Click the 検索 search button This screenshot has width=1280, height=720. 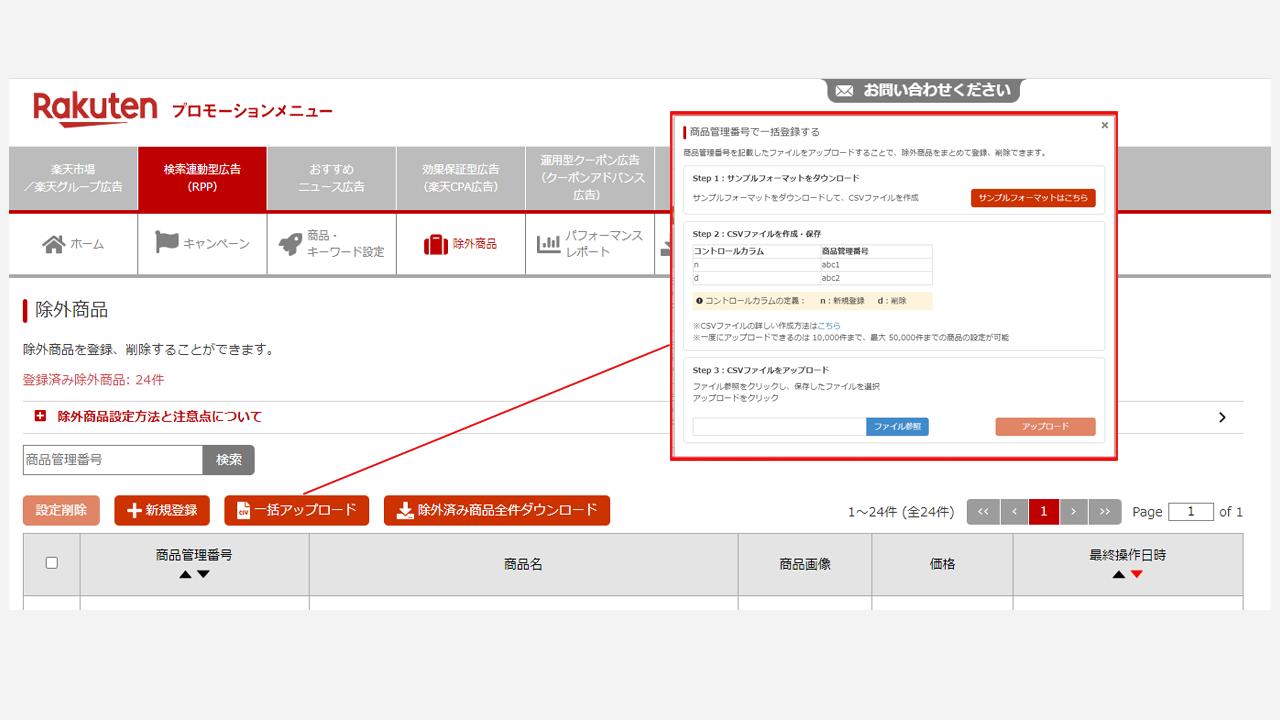tap(229, 460)
